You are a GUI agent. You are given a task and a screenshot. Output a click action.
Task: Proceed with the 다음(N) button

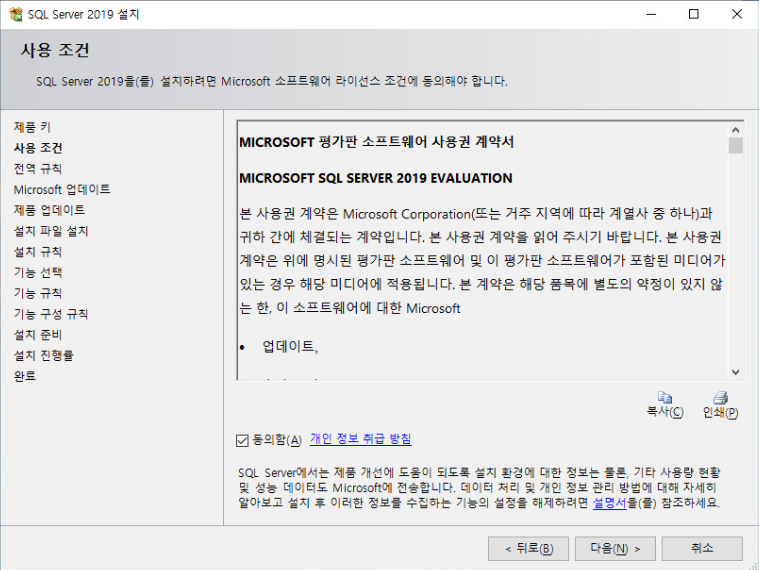[615, 548]
